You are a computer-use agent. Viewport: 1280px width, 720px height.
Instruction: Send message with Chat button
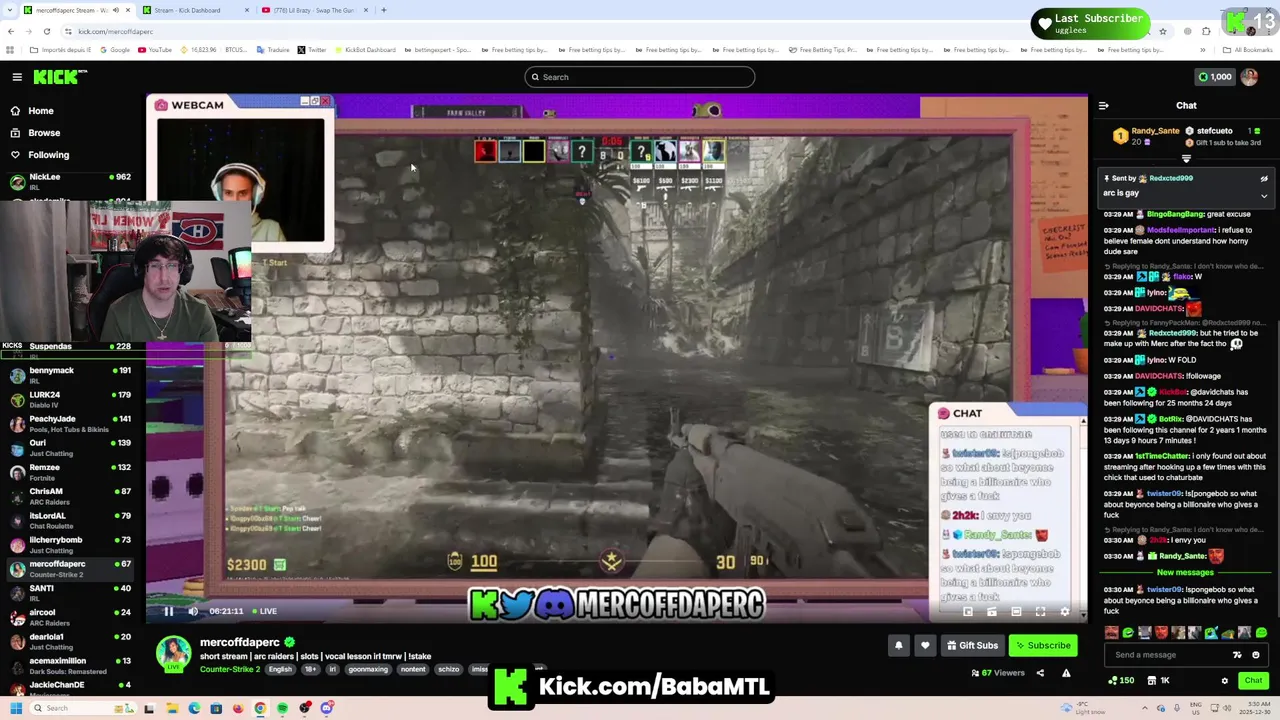point(1253,681)
